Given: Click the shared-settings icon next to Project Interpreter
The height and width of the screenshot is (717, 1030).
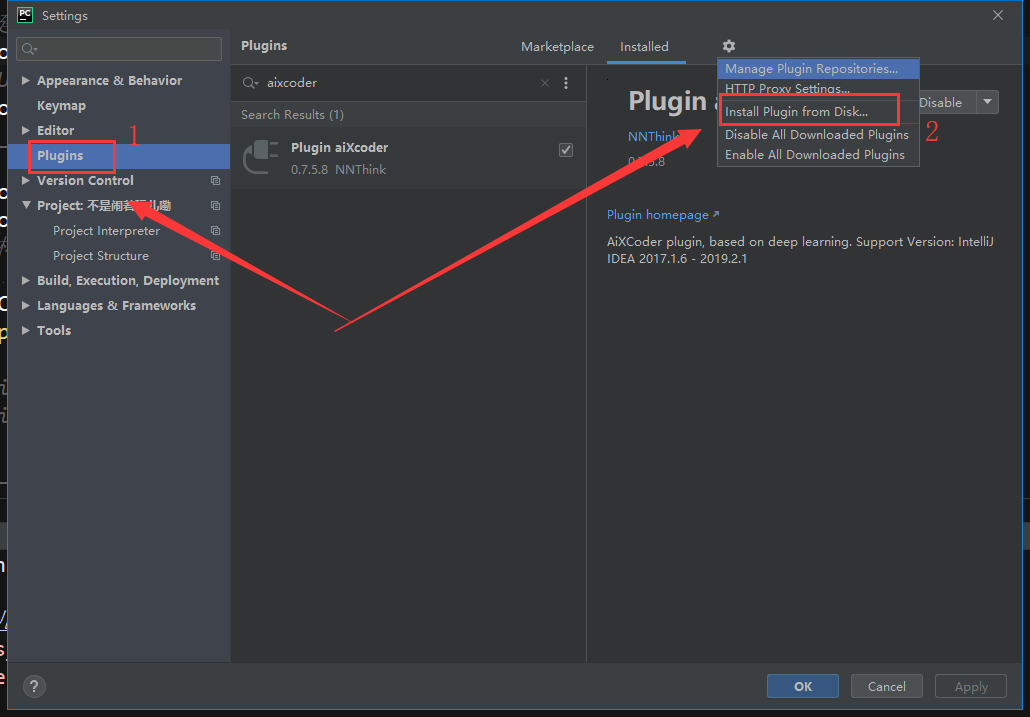Looking at the screenshot, I should (x=215, y=230).
